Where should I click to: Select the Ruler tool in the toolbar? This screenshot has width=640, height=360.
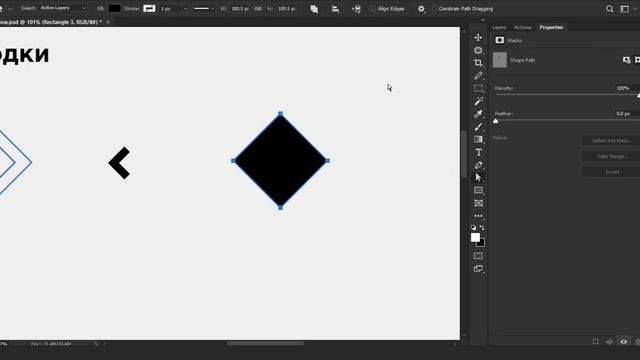point(478,76)
